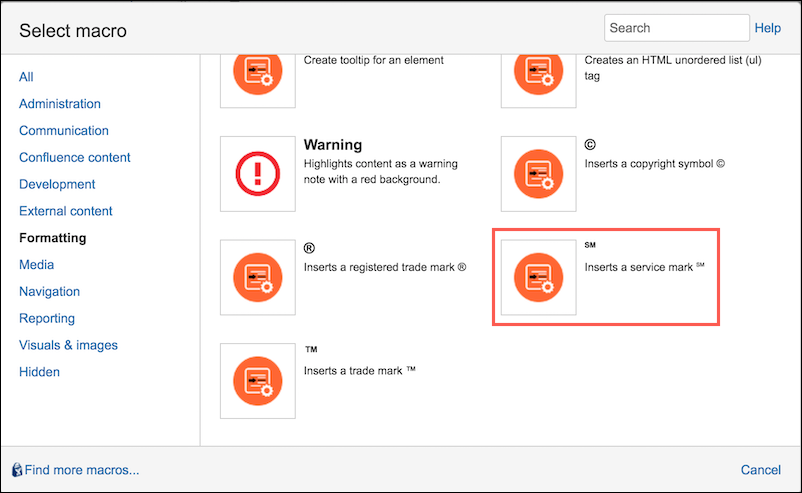Open Confluence content category
The width and height of the screenshot is (802, 493).
coord(75,158)
